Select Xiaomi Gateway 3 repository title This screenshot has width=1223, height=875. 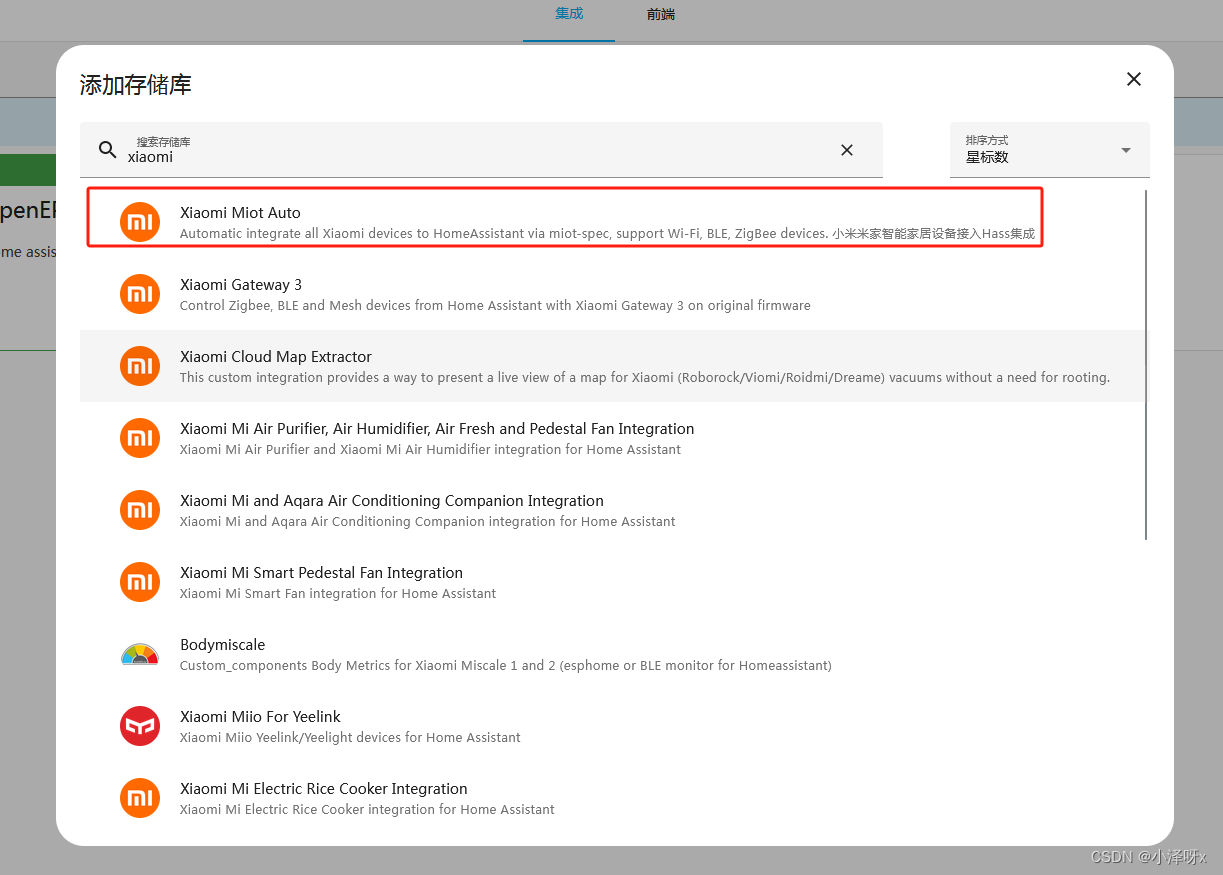pyautogui.click(x=241, y=285)
